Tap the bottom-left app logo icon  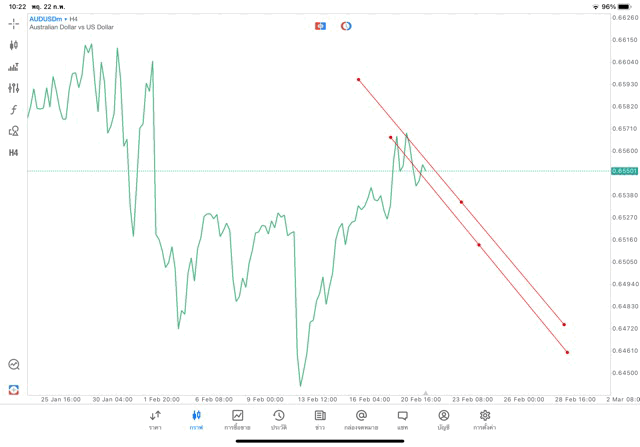click(14, 389)
